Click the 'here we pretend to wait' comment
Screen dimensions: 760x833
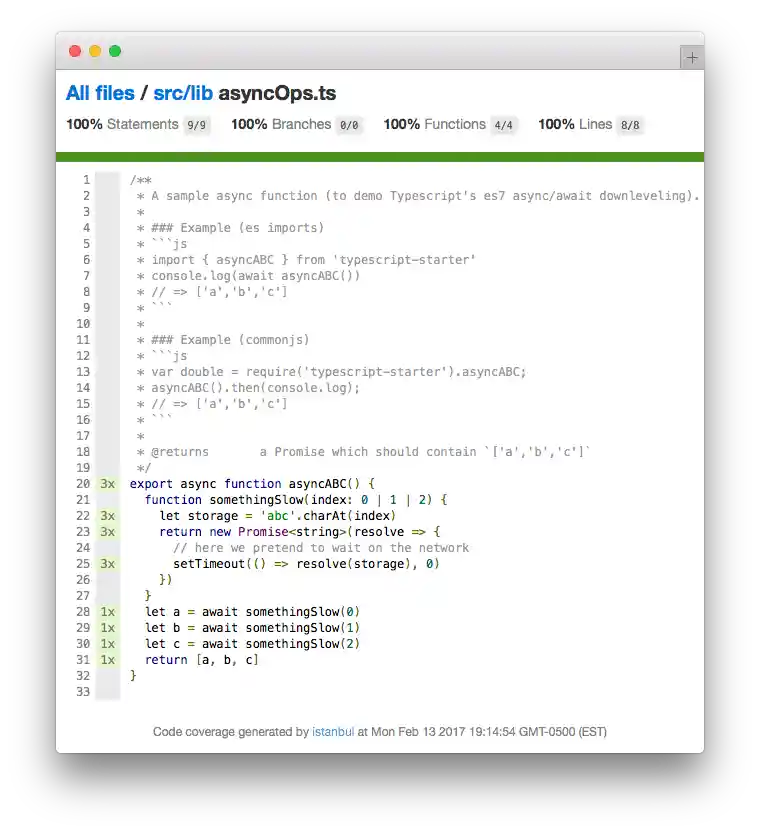click(x=321, y=548)
